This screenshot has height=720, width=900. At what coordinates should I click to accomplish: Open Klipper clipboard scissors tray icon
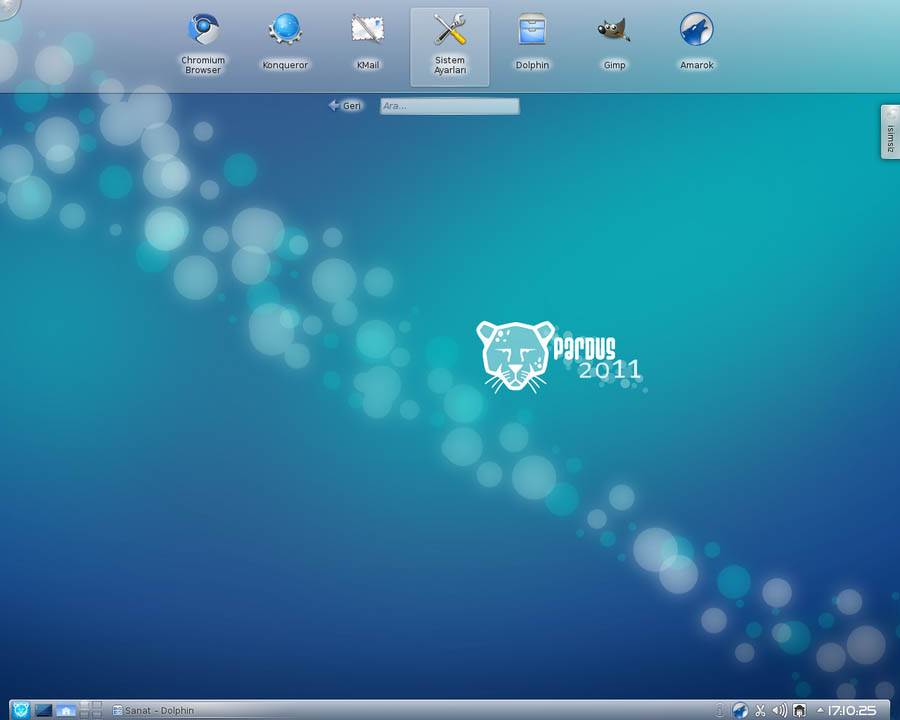click(x=761, y=711)
